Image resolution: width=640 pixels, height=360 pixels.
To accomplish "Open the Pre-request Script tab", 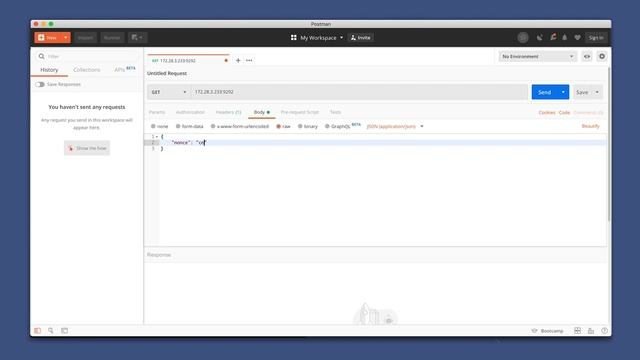I will (x=300, y=112).
